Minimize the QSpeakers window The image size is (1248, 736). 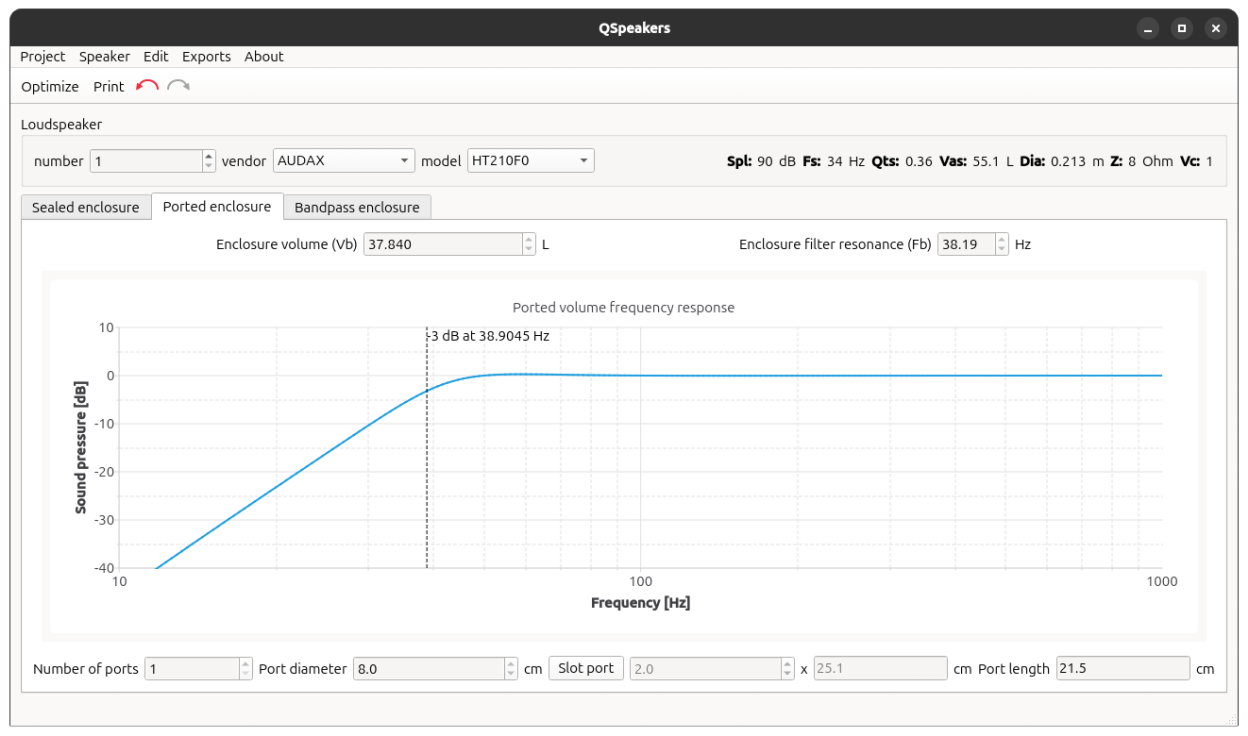tap(1148, 28)
